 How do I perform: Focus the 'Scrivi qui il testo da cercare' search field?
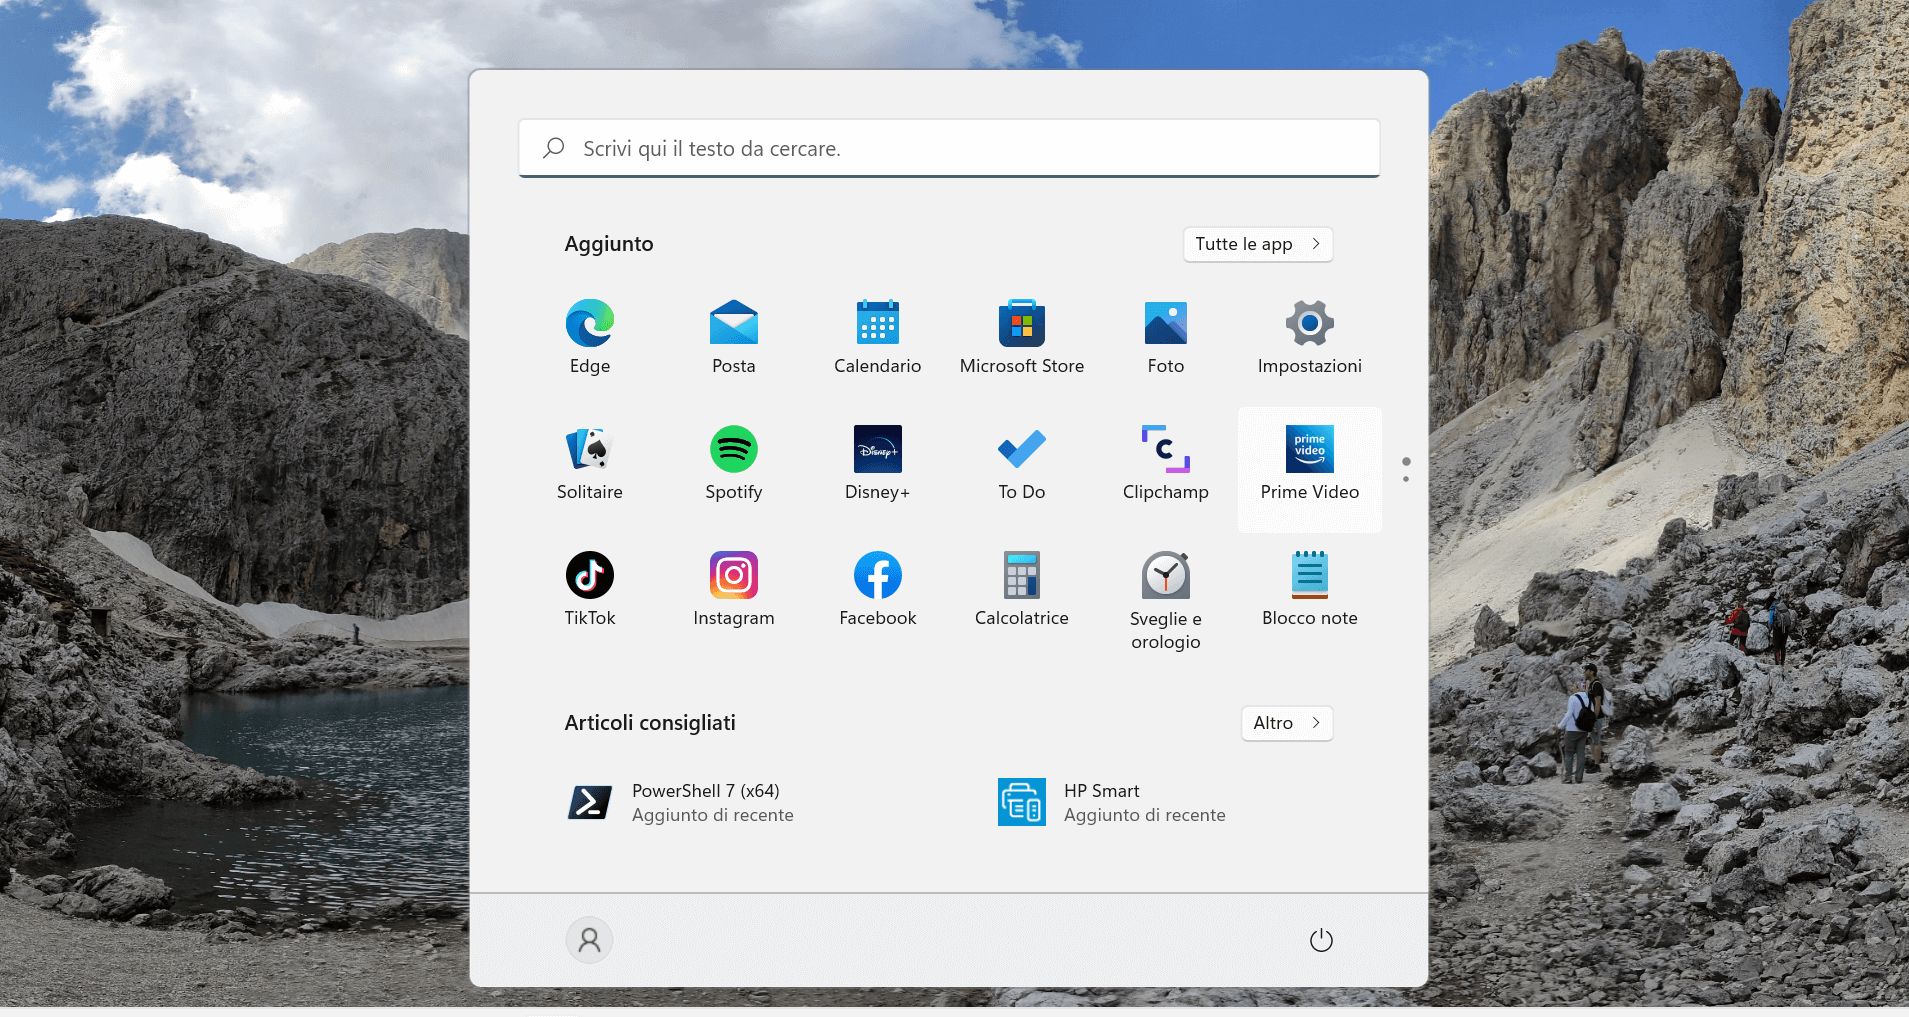click(949, 148)
